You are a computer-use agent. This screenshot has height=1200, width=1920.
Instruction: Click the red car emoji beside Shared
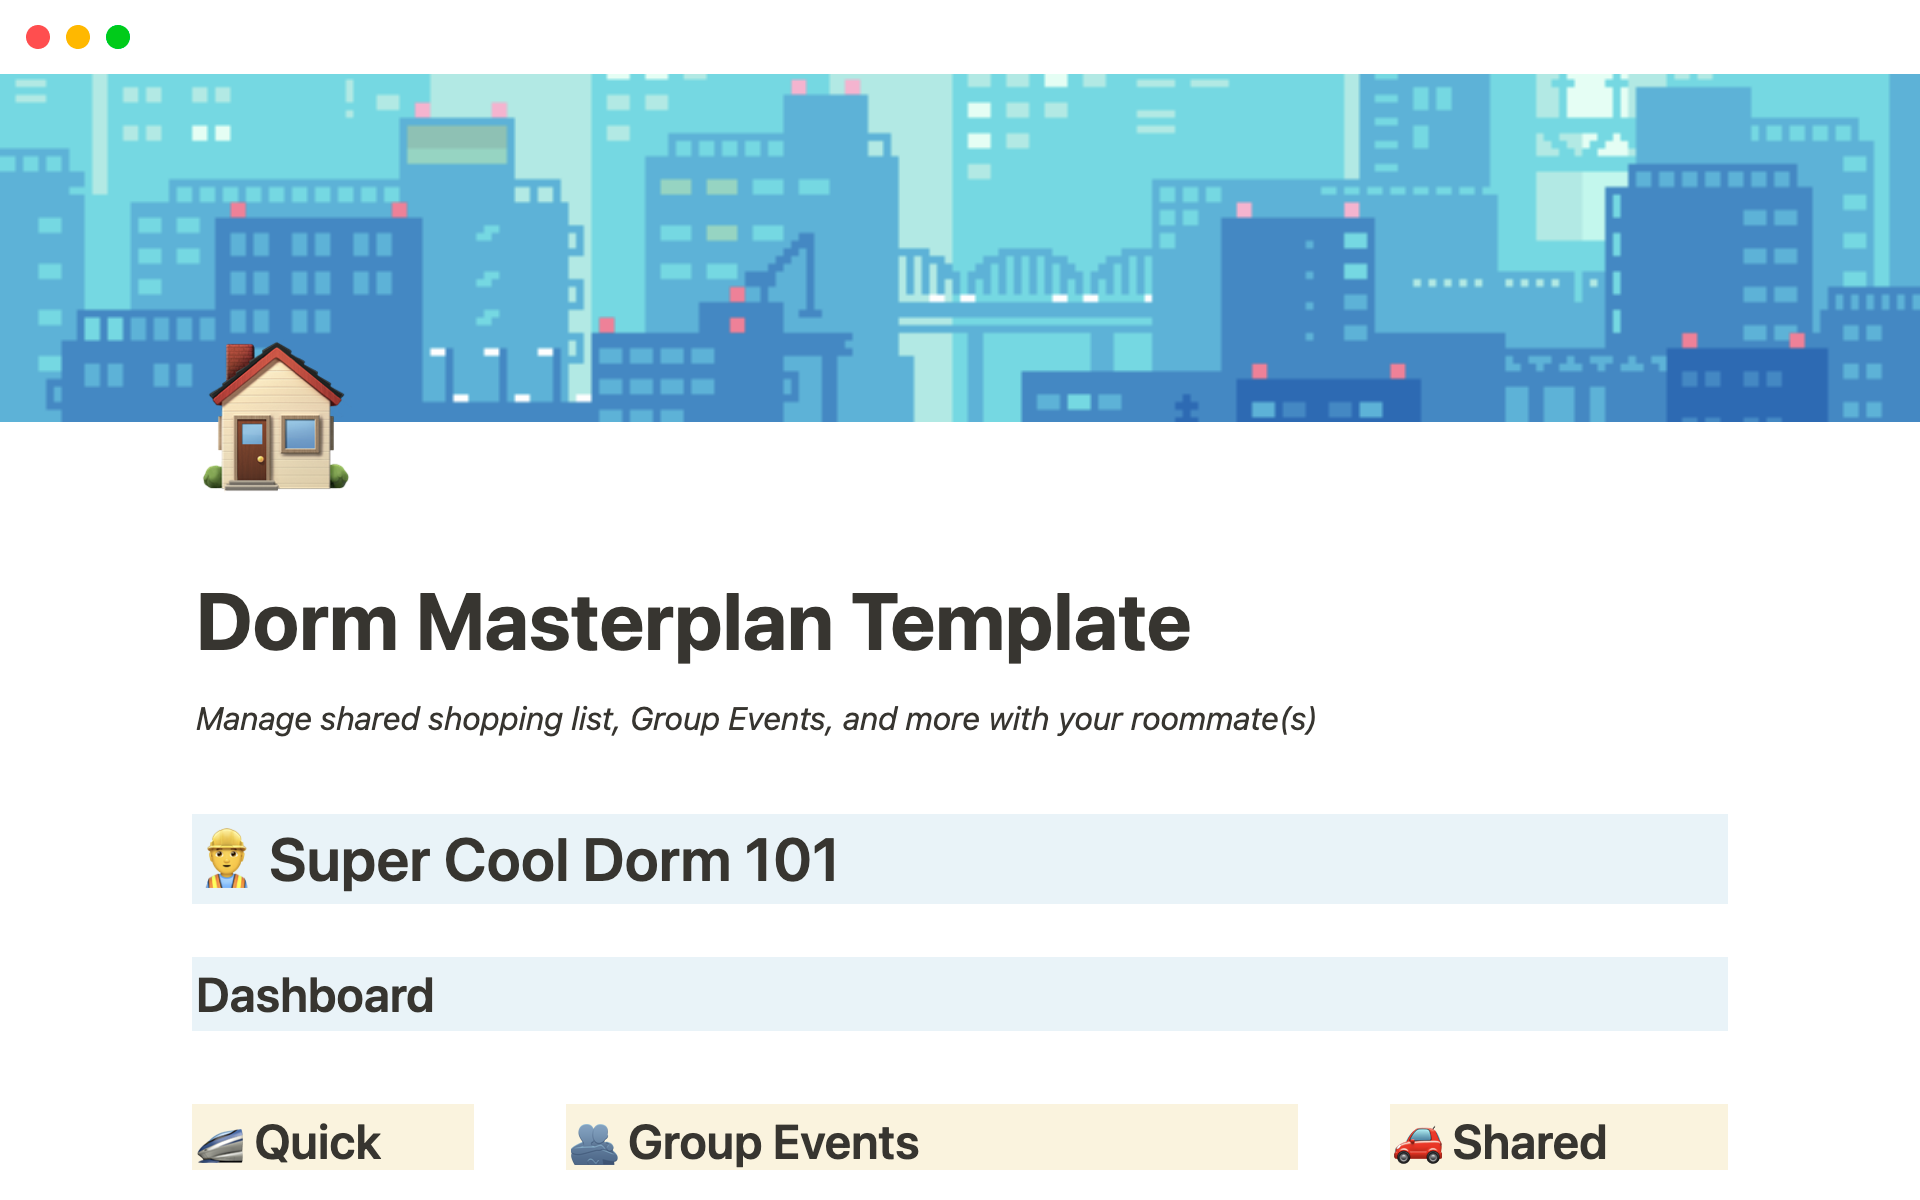pos(1417,1144)
